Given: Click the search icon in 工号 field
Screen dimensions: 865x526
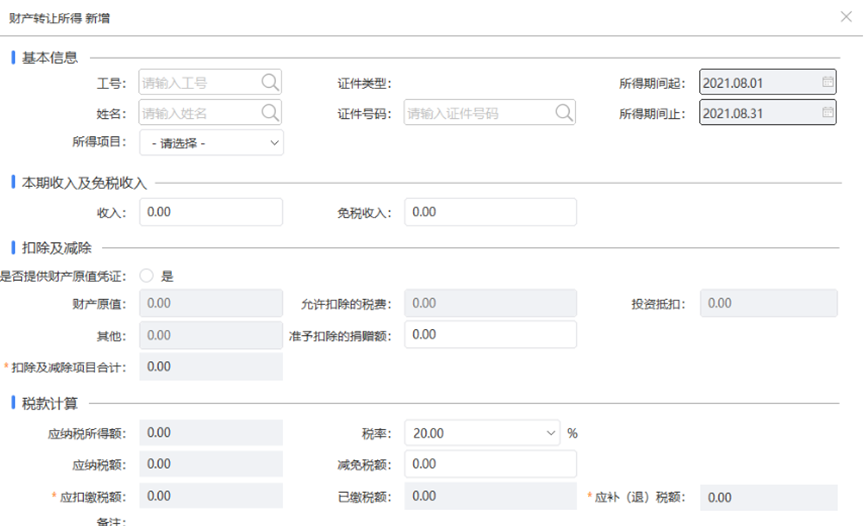Looking at the screenshot, I should [x=270, y=83].
